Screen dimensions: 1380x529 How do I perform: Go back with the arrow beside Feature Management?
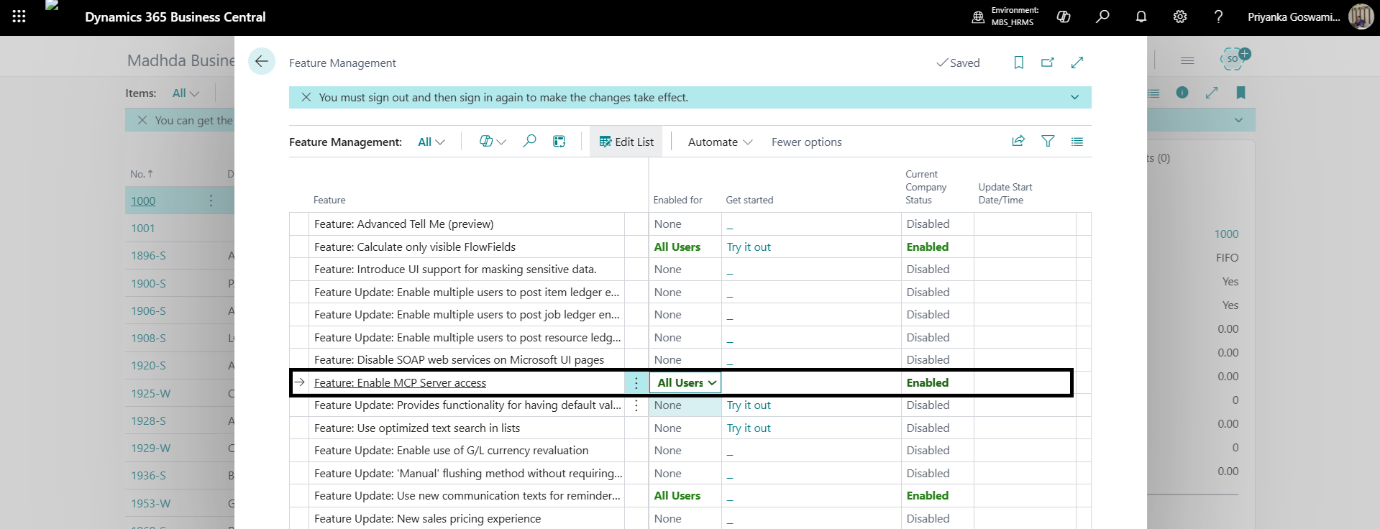[262, 61]
